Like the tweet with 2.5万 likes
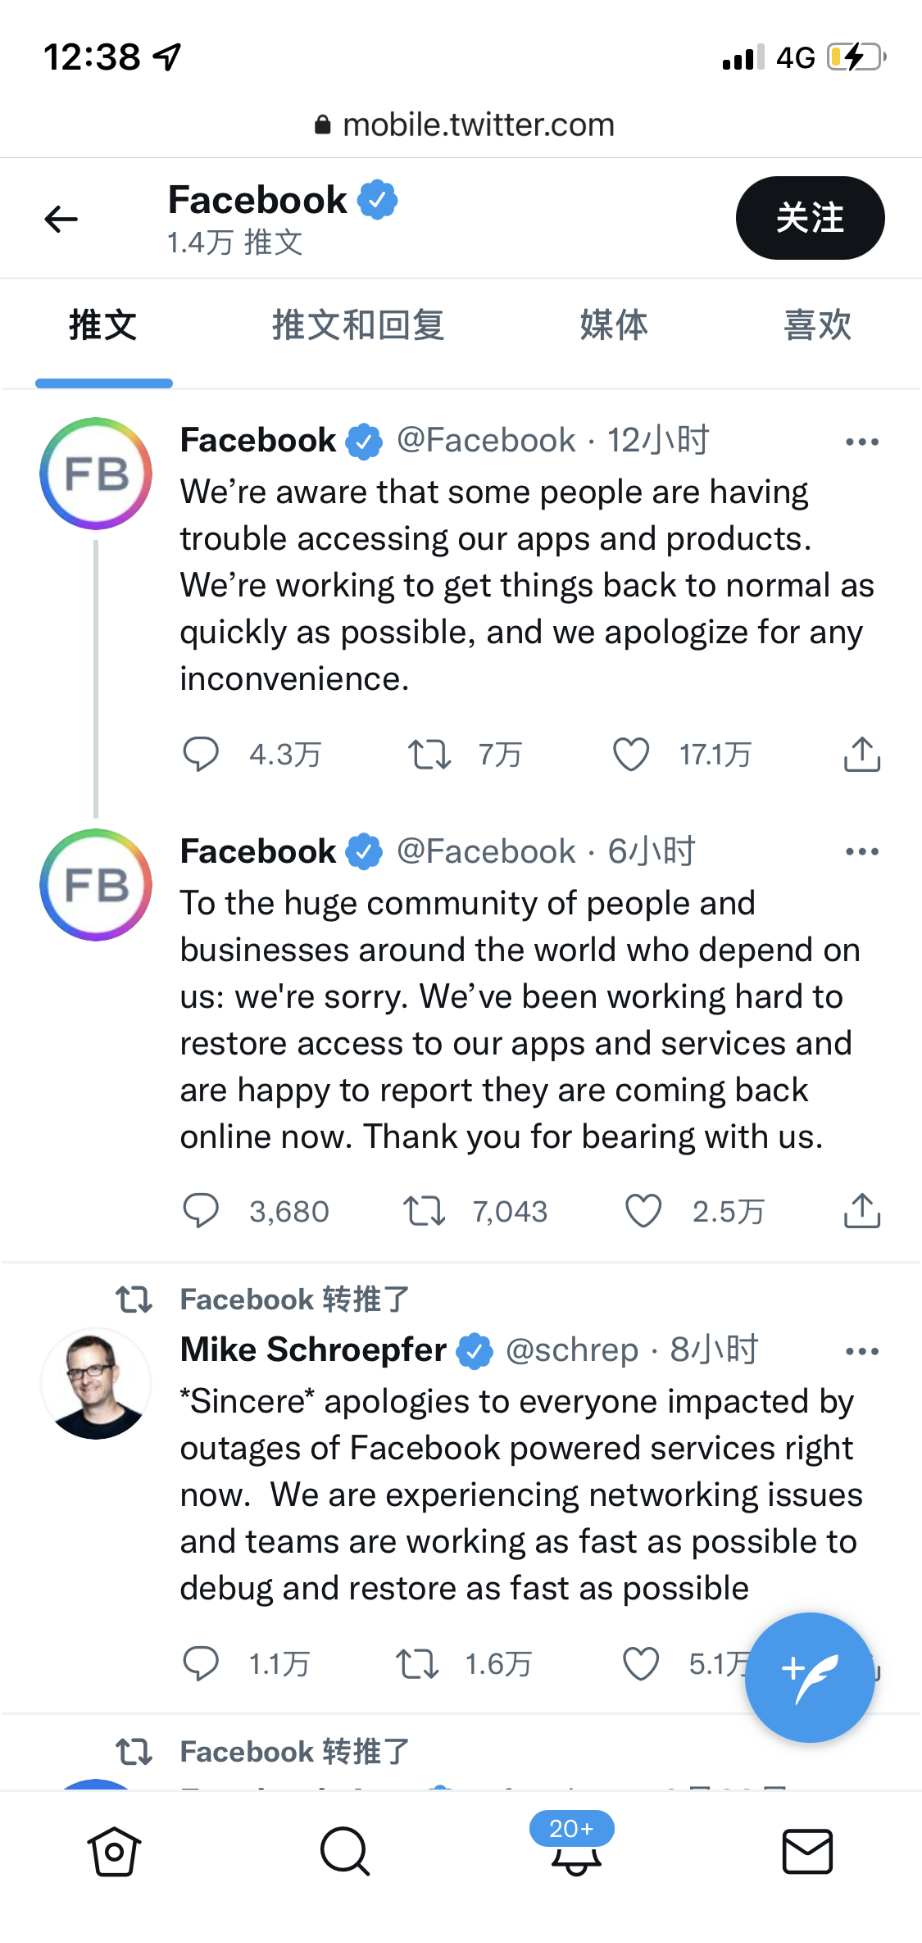 [x=643, y=1211]
